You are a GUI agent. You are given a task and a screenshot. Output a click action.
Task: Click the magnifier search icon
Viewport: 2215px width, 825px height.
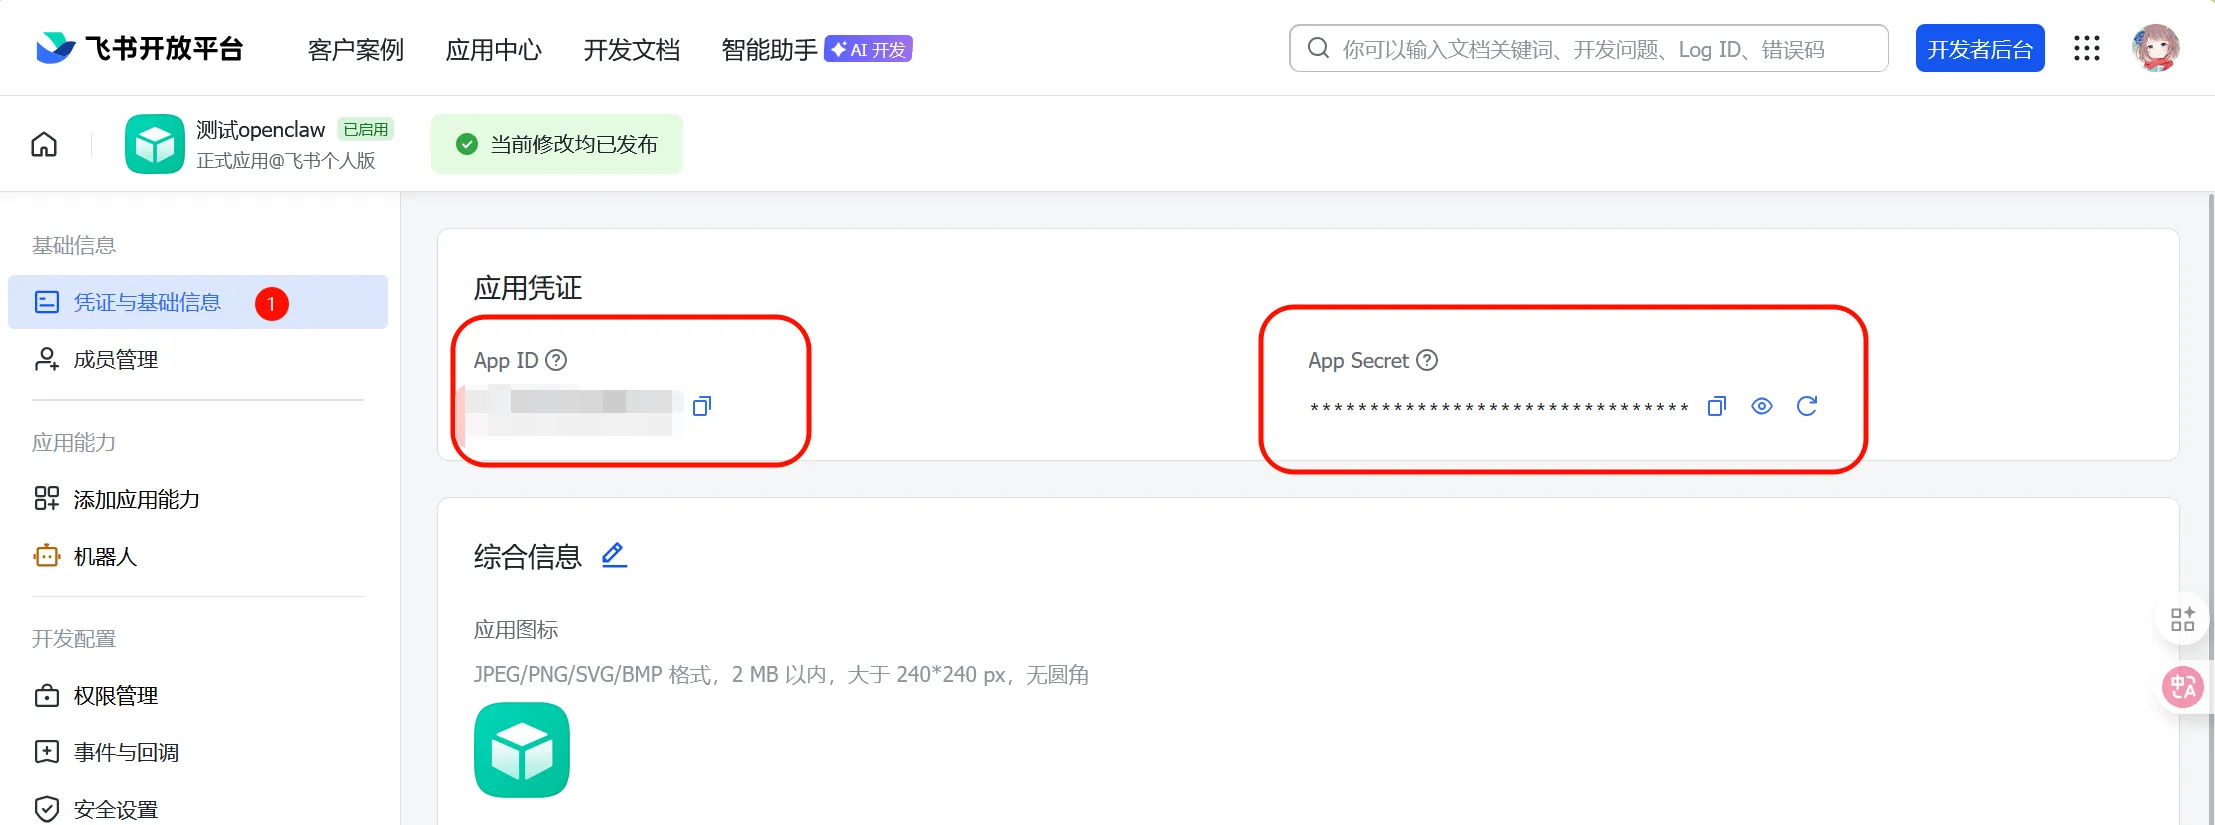(1318, 48)
